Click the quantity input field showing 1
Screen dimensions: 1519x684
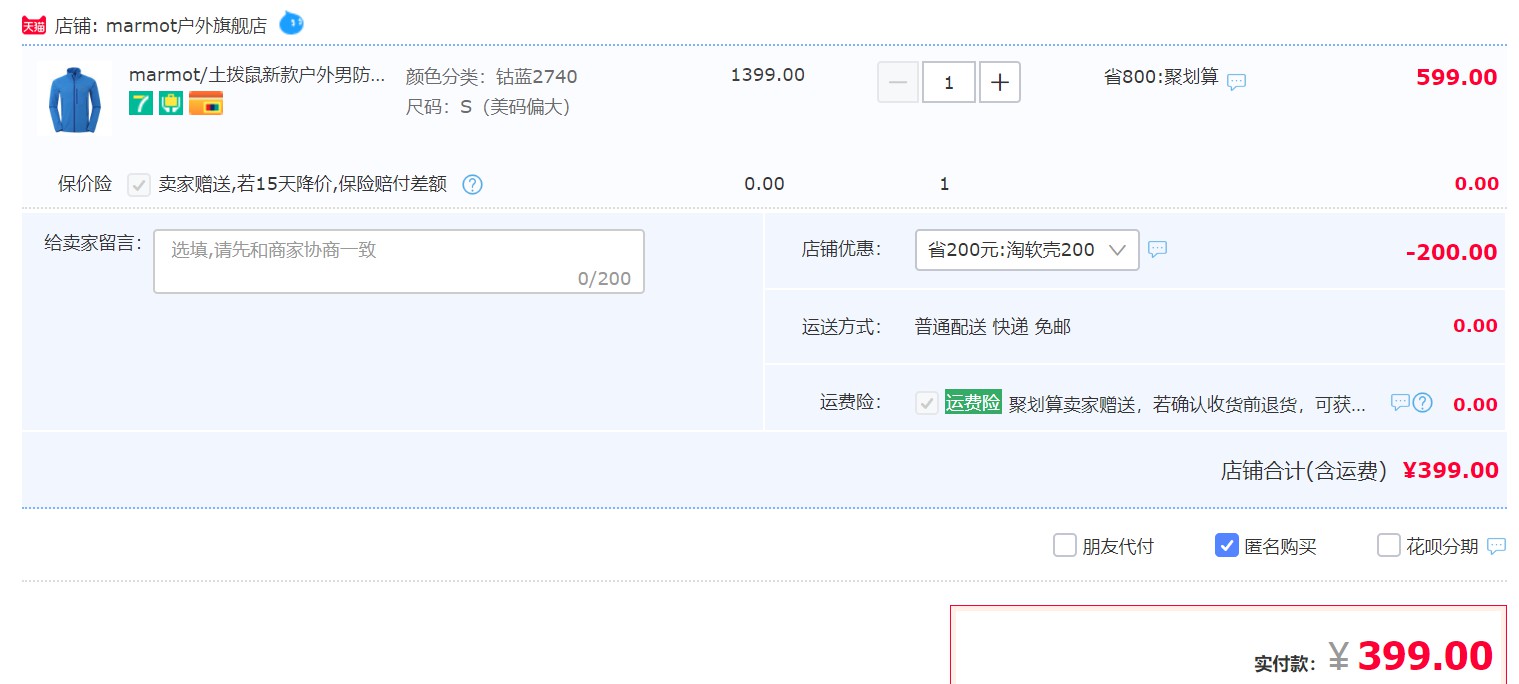coord(948,83)
